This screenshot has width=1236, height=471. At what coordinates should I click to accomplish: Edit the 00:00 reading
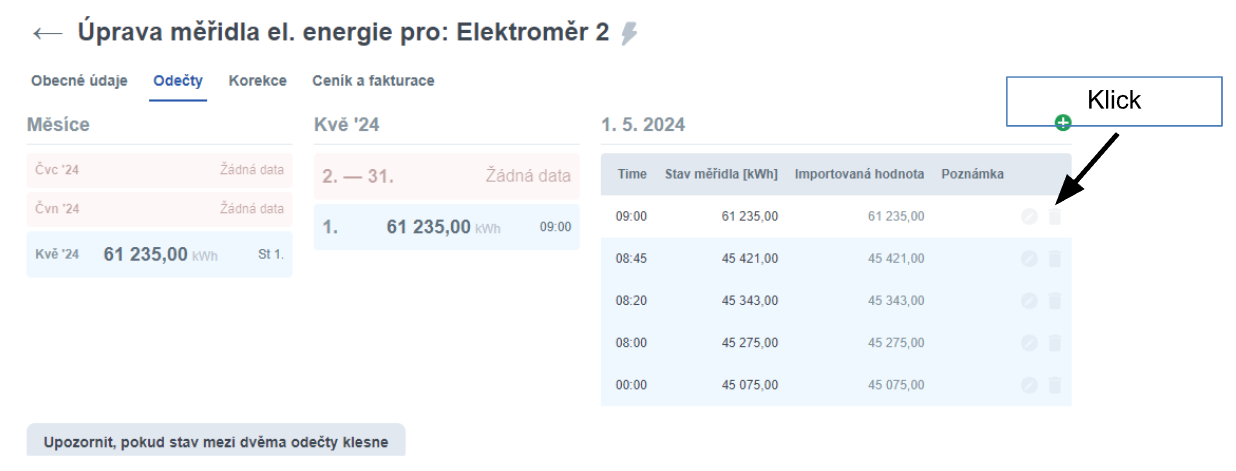click(1029, 385)
